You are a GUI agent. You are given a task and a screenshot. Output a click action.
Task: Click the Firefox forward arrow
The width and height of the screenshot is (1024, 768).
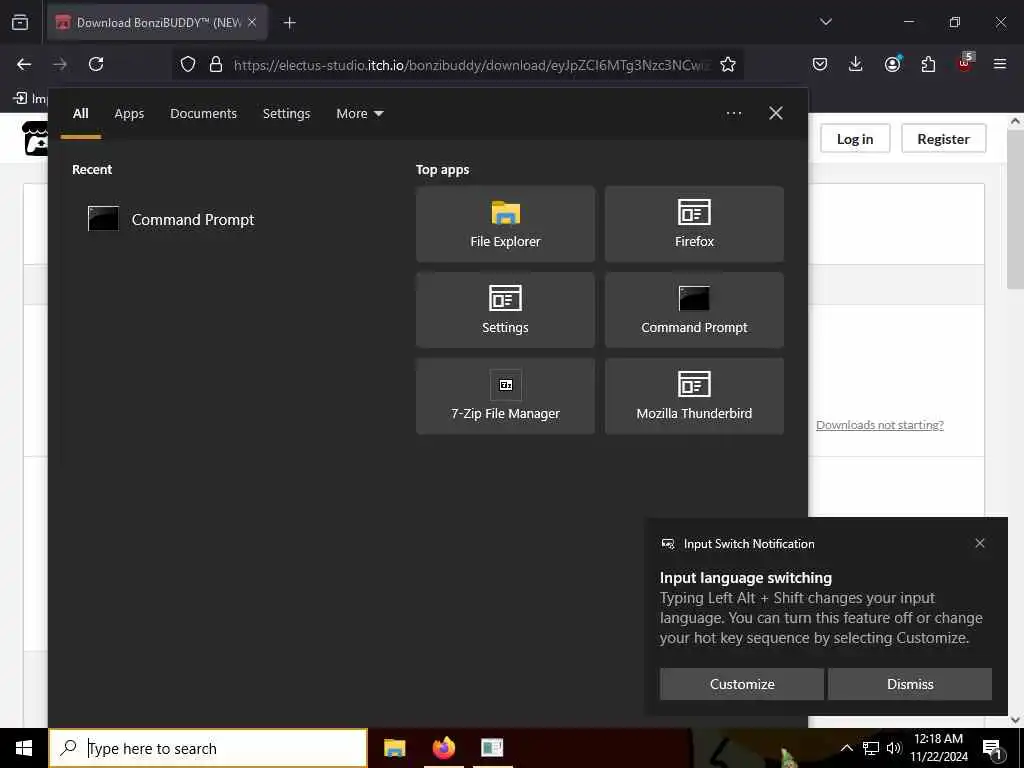click(x=60, y=64)
